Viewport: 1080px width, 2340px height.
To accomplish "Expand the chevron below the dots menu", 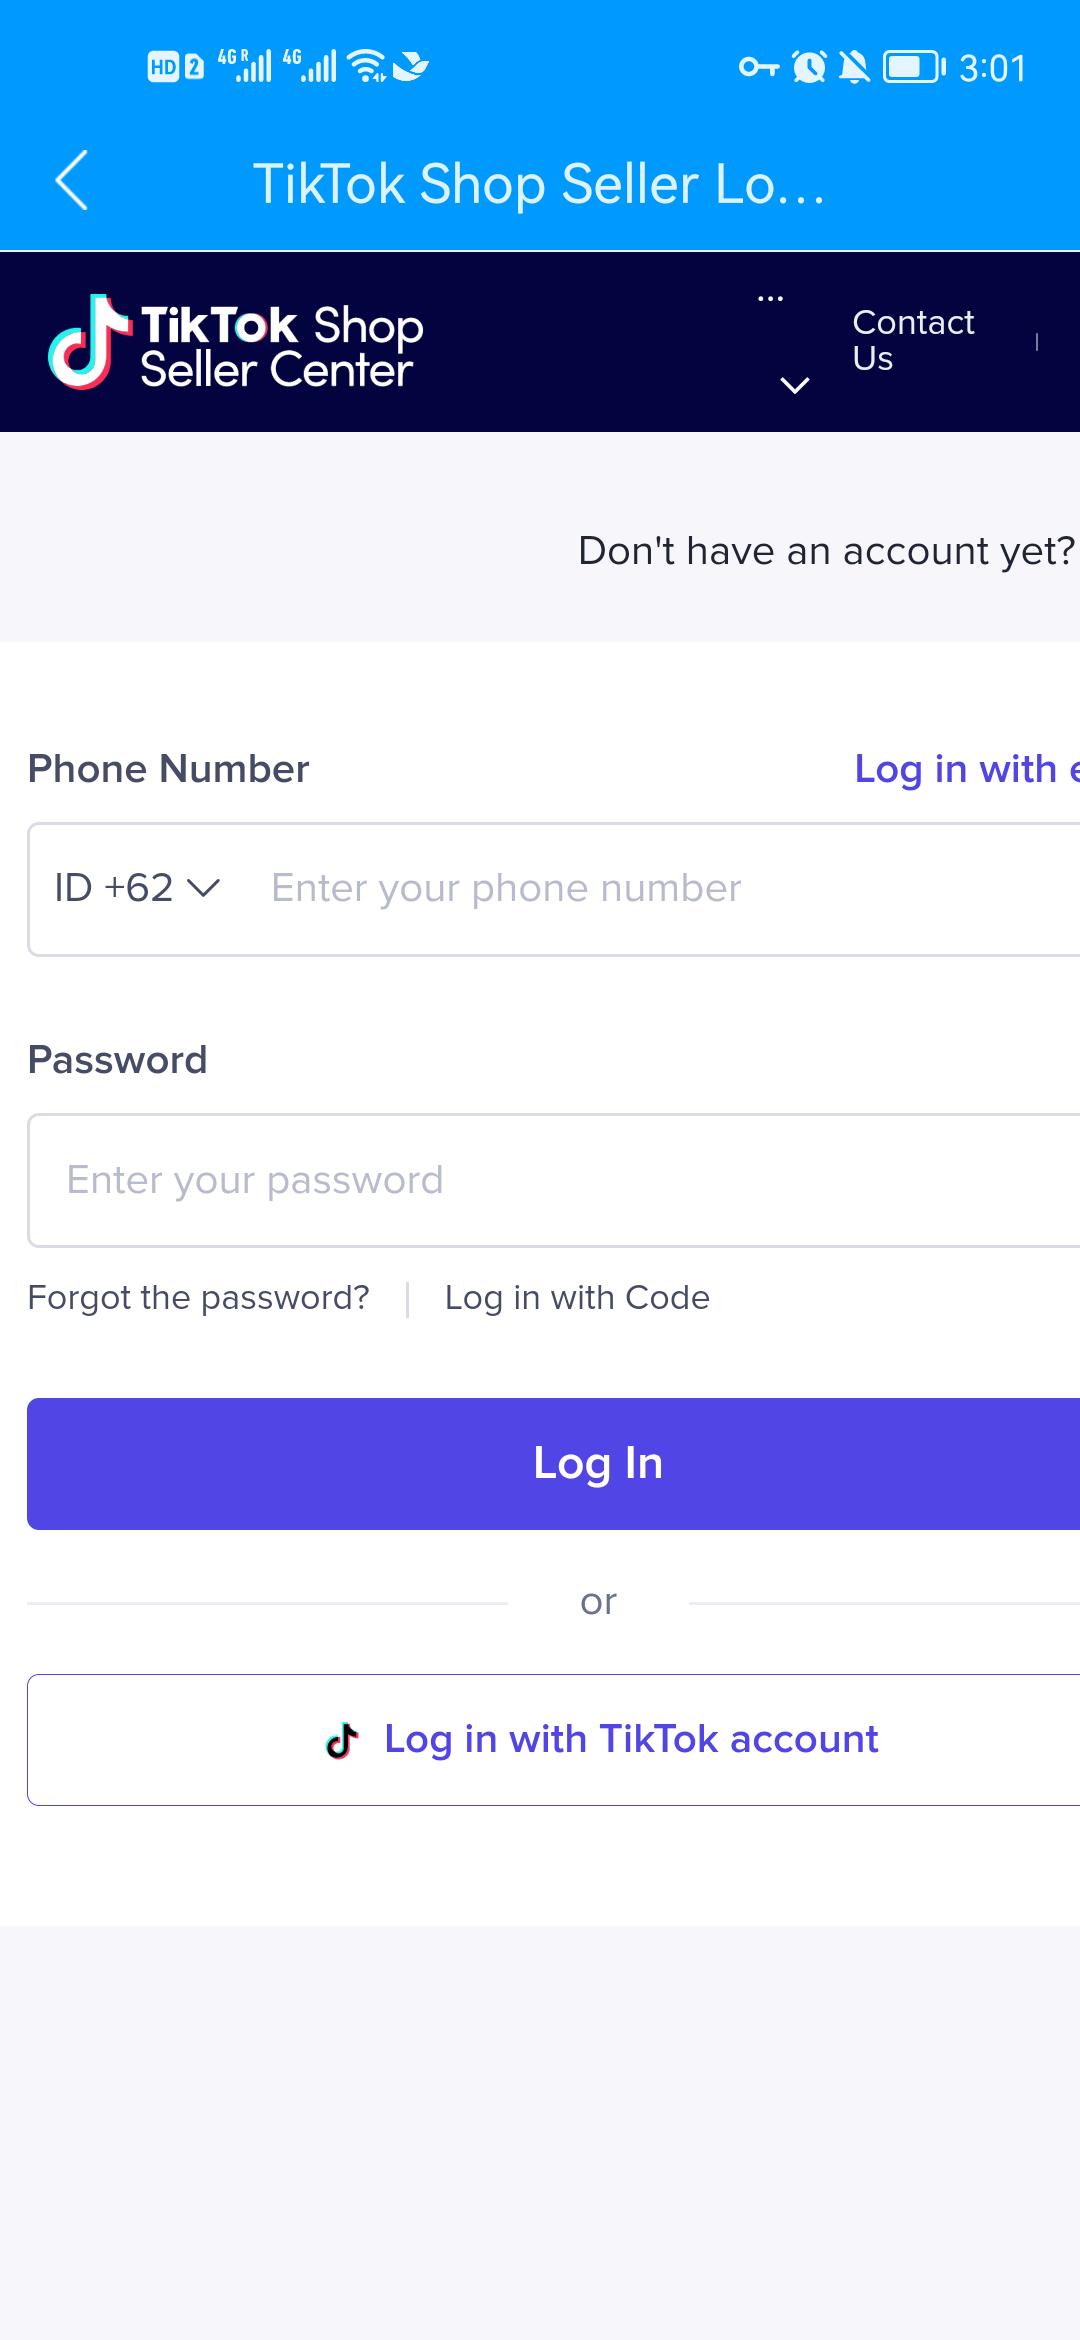I will pos(794,385).
